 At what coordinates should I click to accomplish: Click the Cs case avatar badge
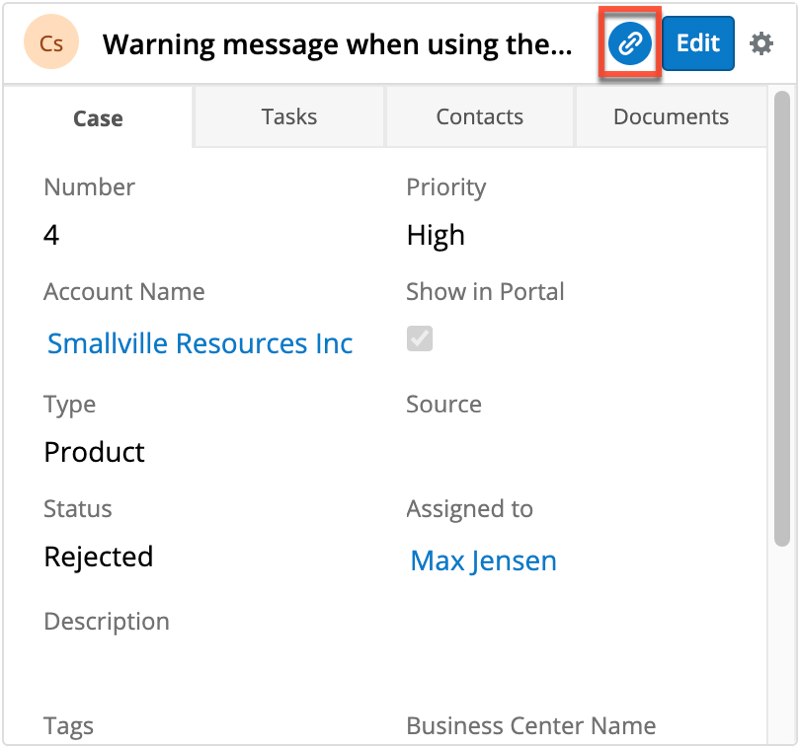[51, 44]
